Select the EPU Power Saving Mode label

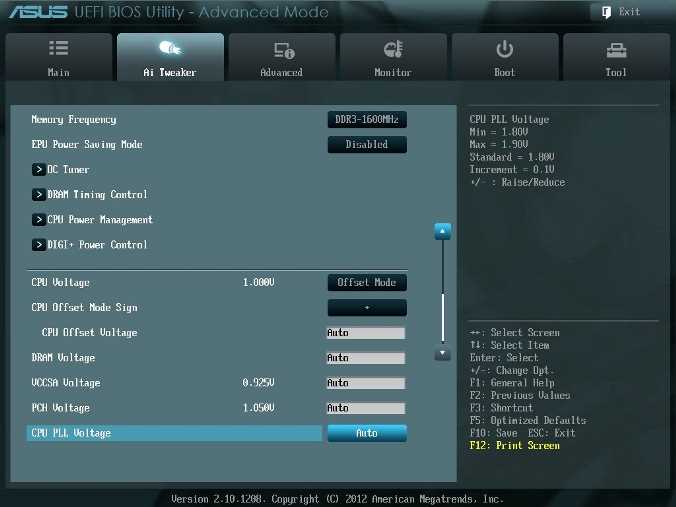point(87,144)
